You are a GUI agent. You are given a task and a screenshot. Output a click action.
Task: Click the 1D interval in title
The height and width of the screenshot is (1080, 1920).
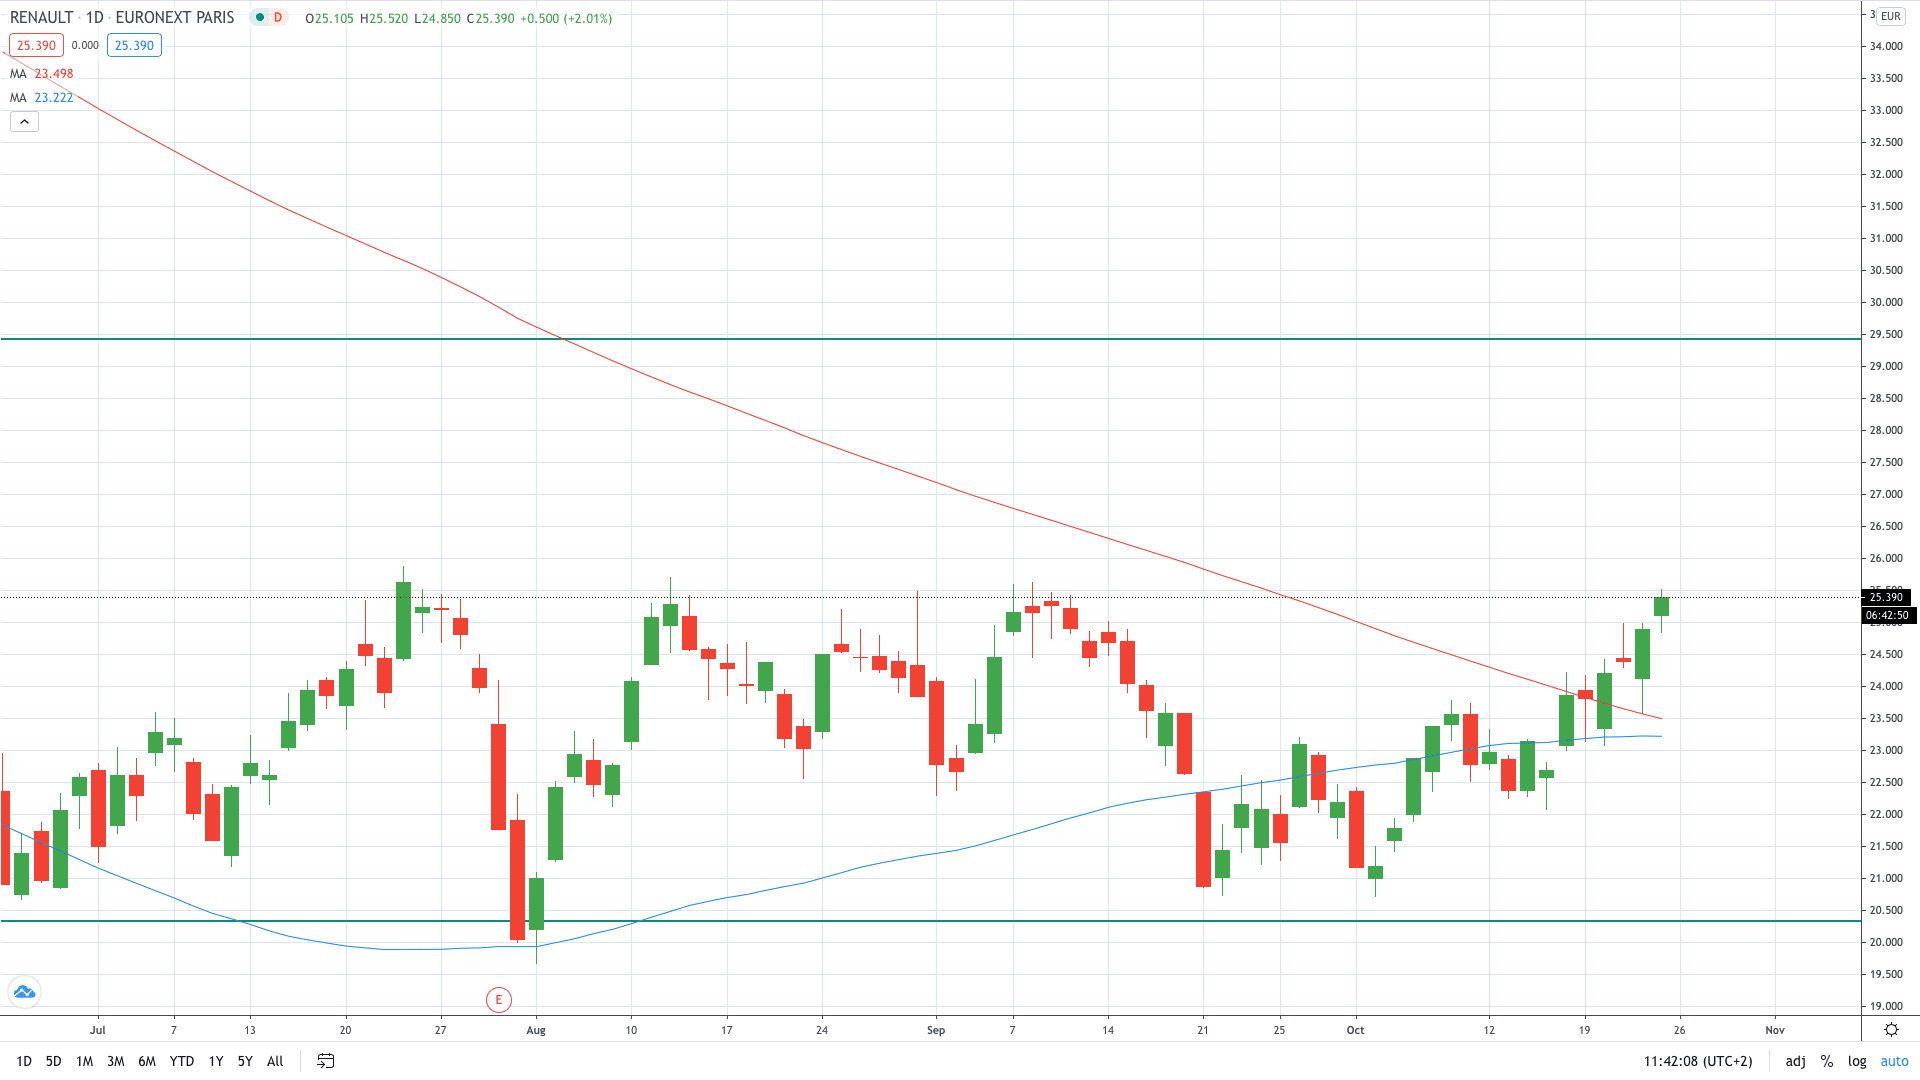[94, 18]
